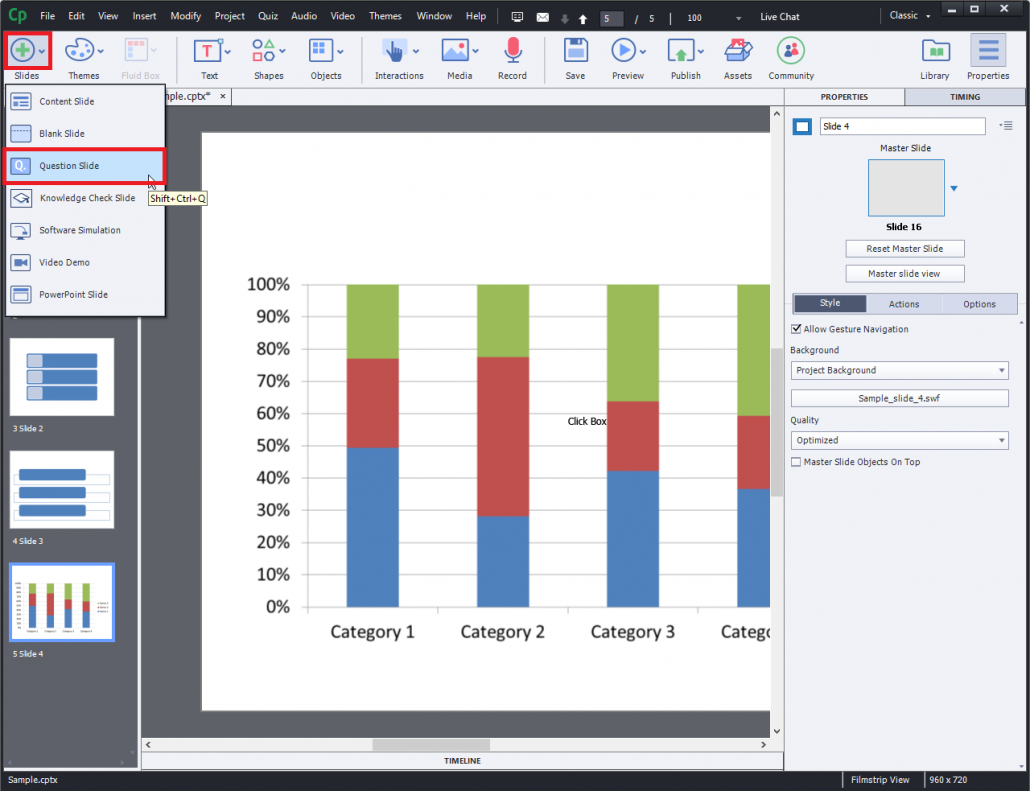Enable Master Slide Objects On Top
The width and height of the screenshot is (1030, 791).
796,461
